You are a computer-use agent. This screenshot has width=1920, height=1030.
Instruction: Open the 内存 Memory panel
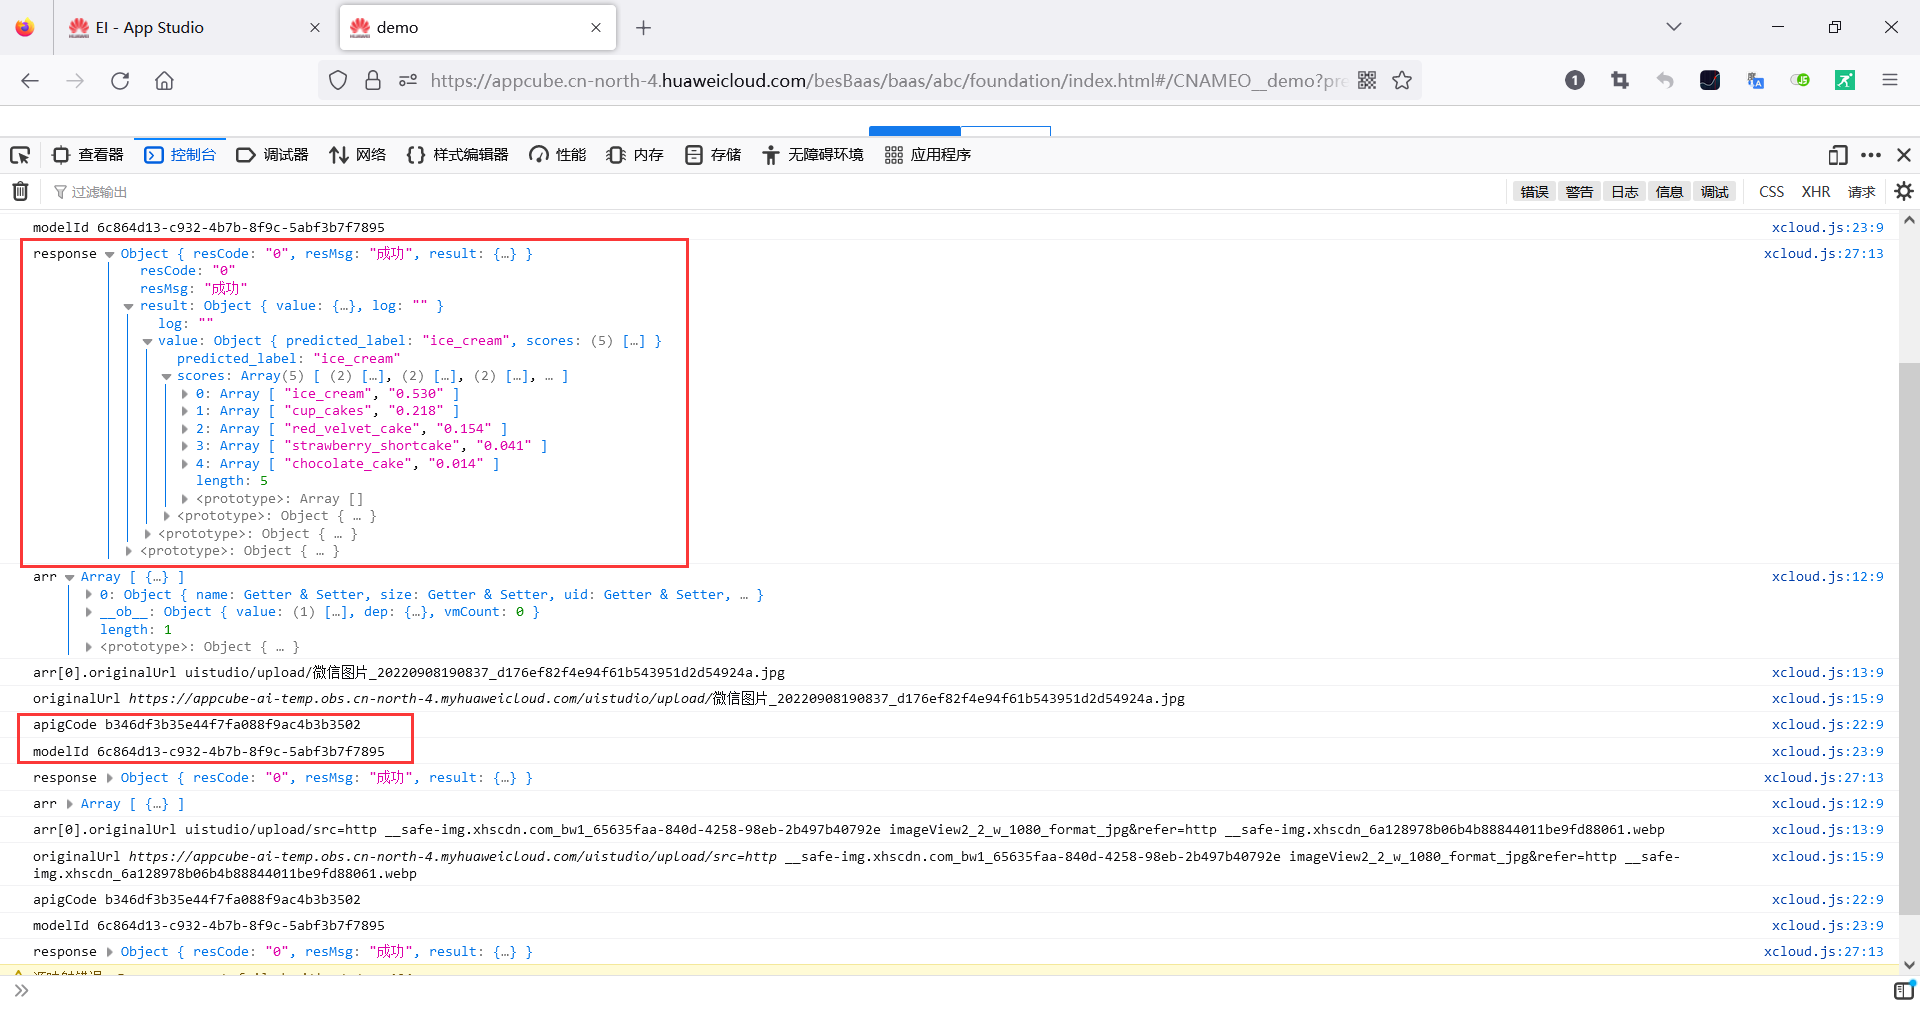[635, 155]
